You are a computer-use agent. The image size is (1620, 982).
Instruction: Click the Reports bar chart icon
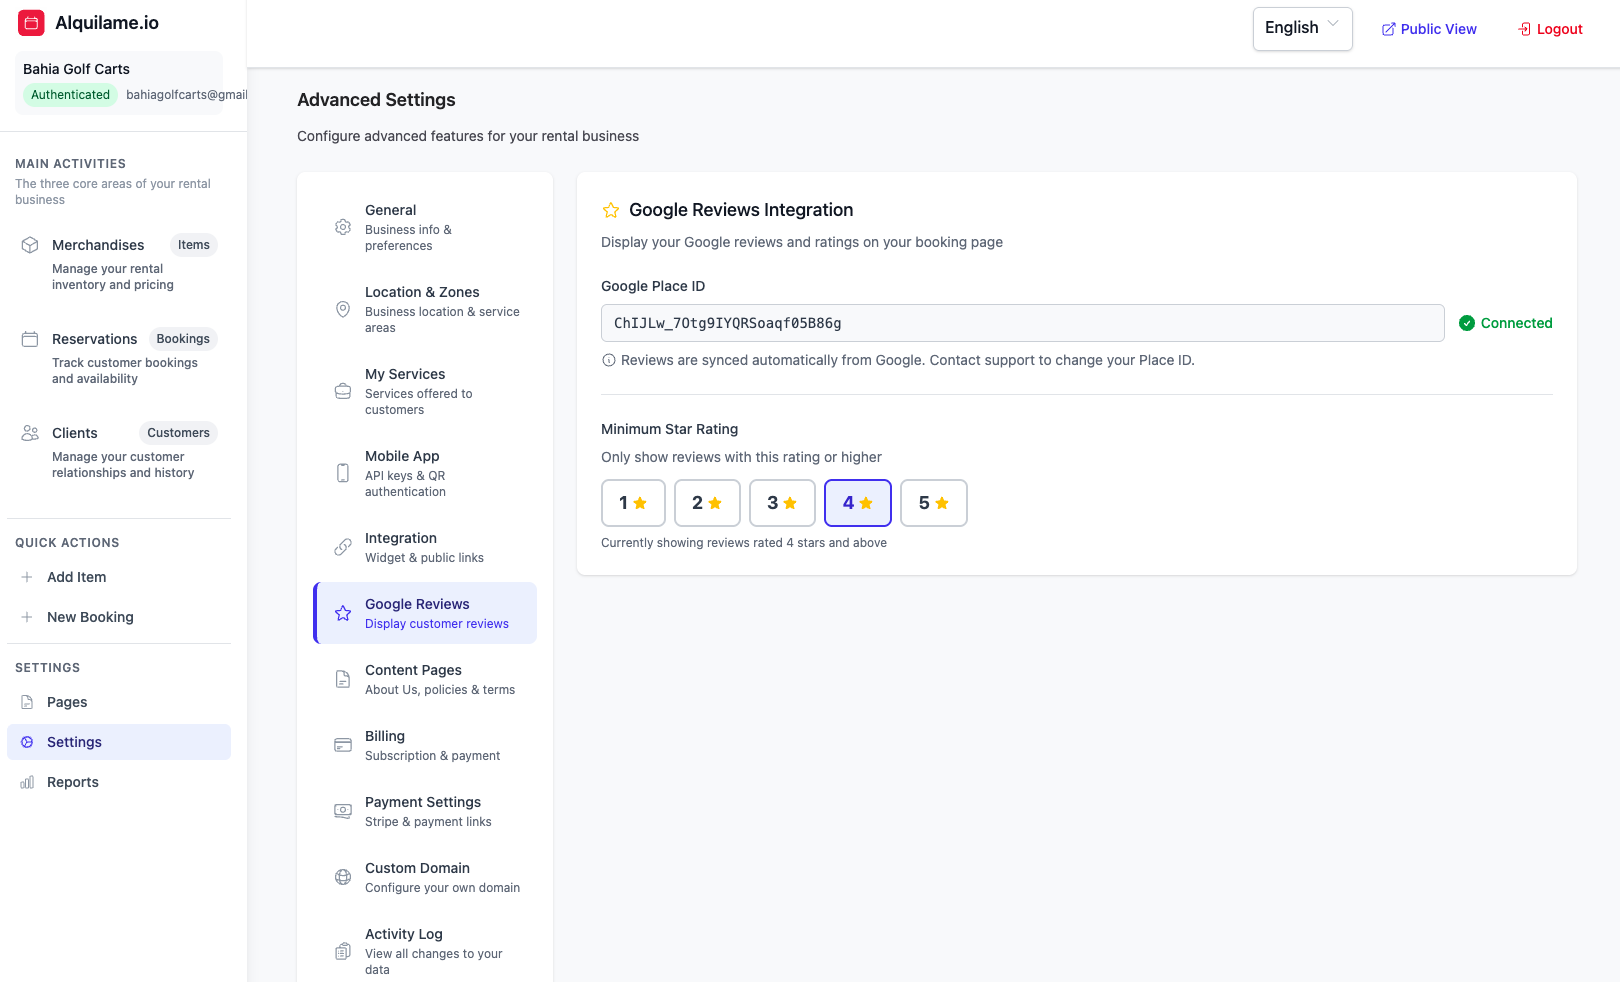click(x=27, y=782)
